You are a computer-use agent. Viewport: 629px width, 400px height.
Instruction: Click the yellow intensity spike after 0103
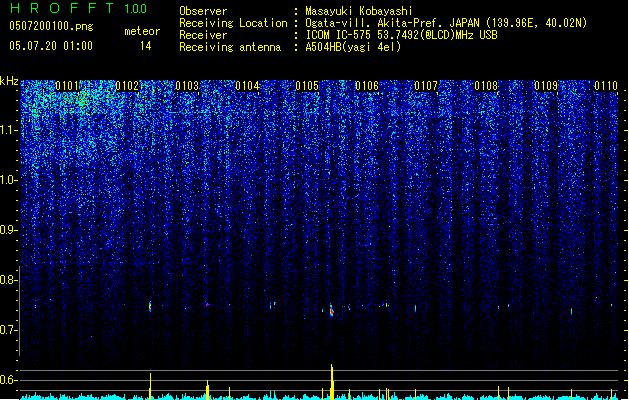tap(207, 390)
